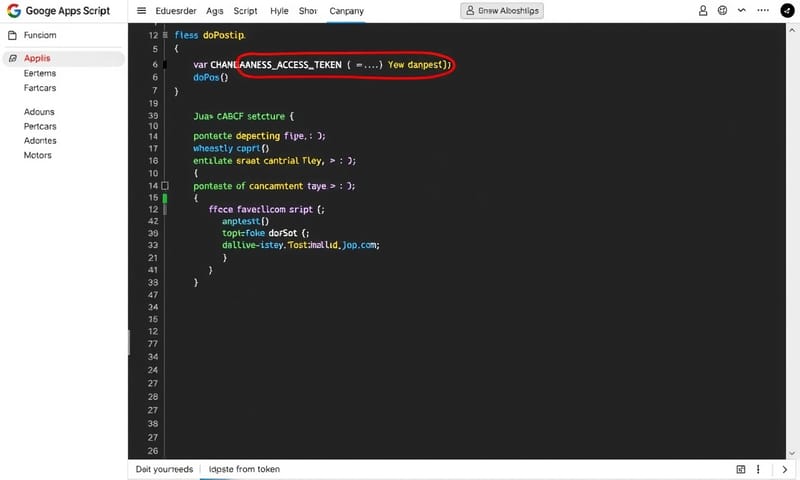This screenshot has height=480, width=800.
Task: Open the vertical dots menu in the bottom bar
Action: [x=758, y=469]
